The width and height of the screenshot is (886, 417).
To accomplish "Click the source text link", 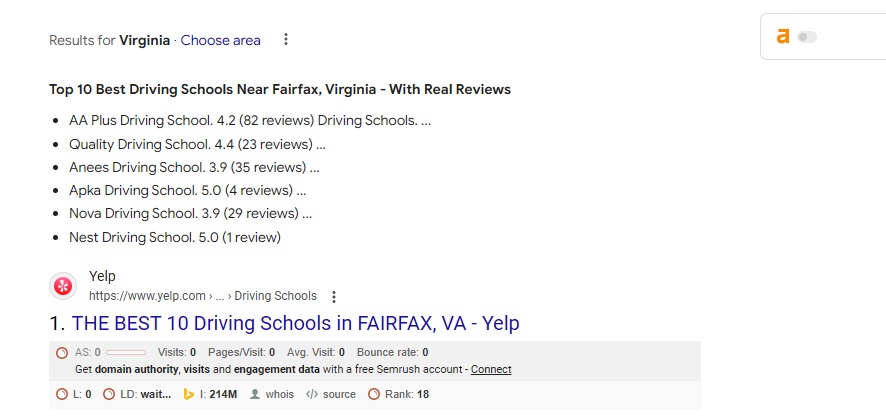I will coord(339,395).
